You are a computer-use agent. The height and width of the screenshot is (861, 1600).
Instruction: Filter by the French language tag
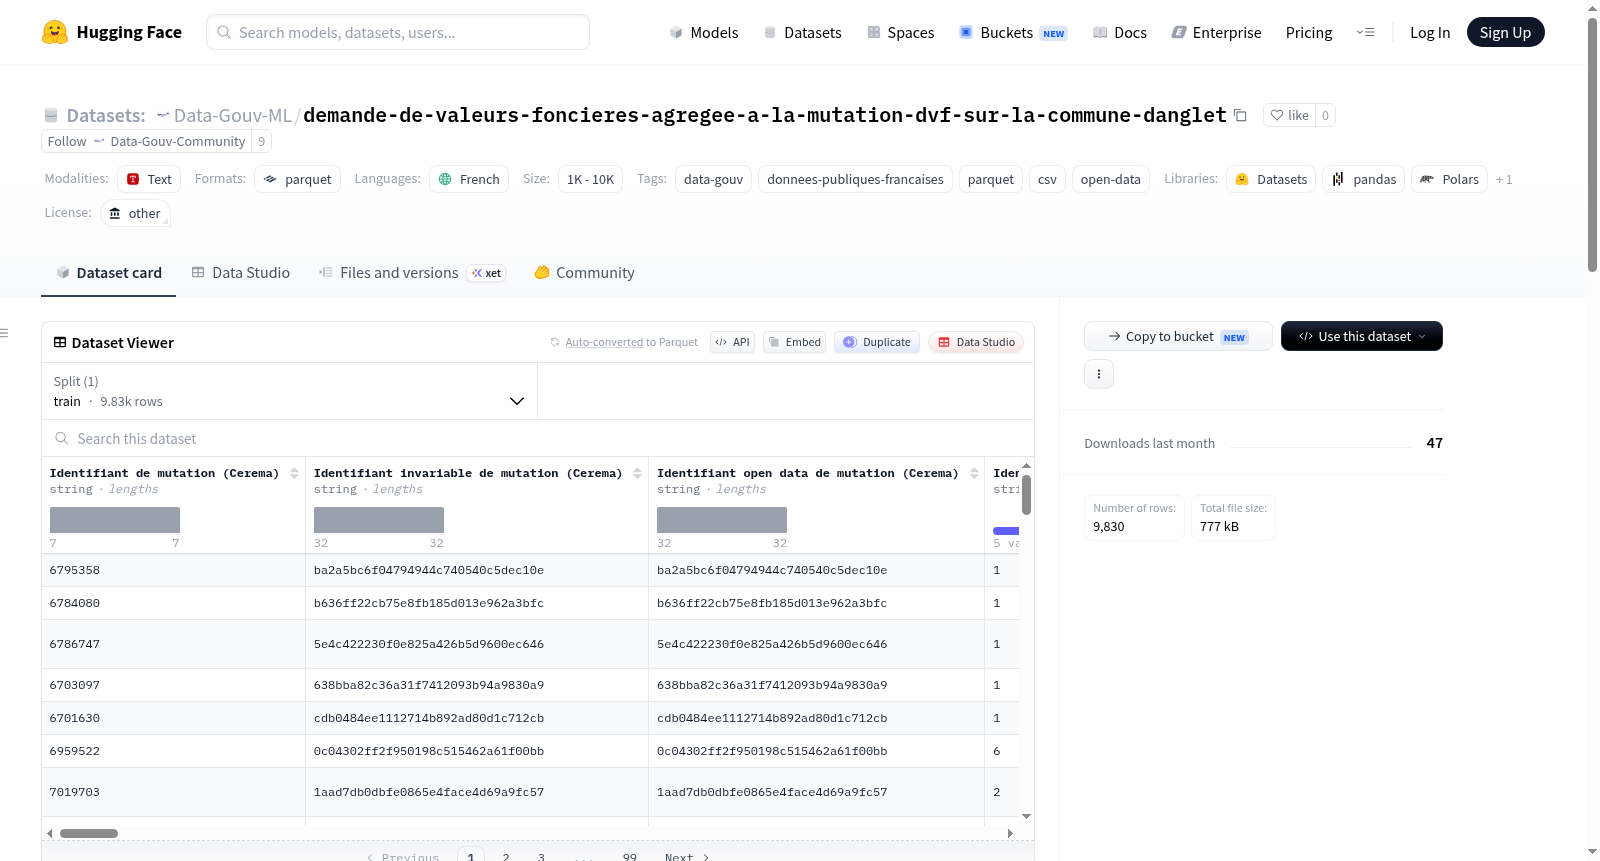[469, 179]
